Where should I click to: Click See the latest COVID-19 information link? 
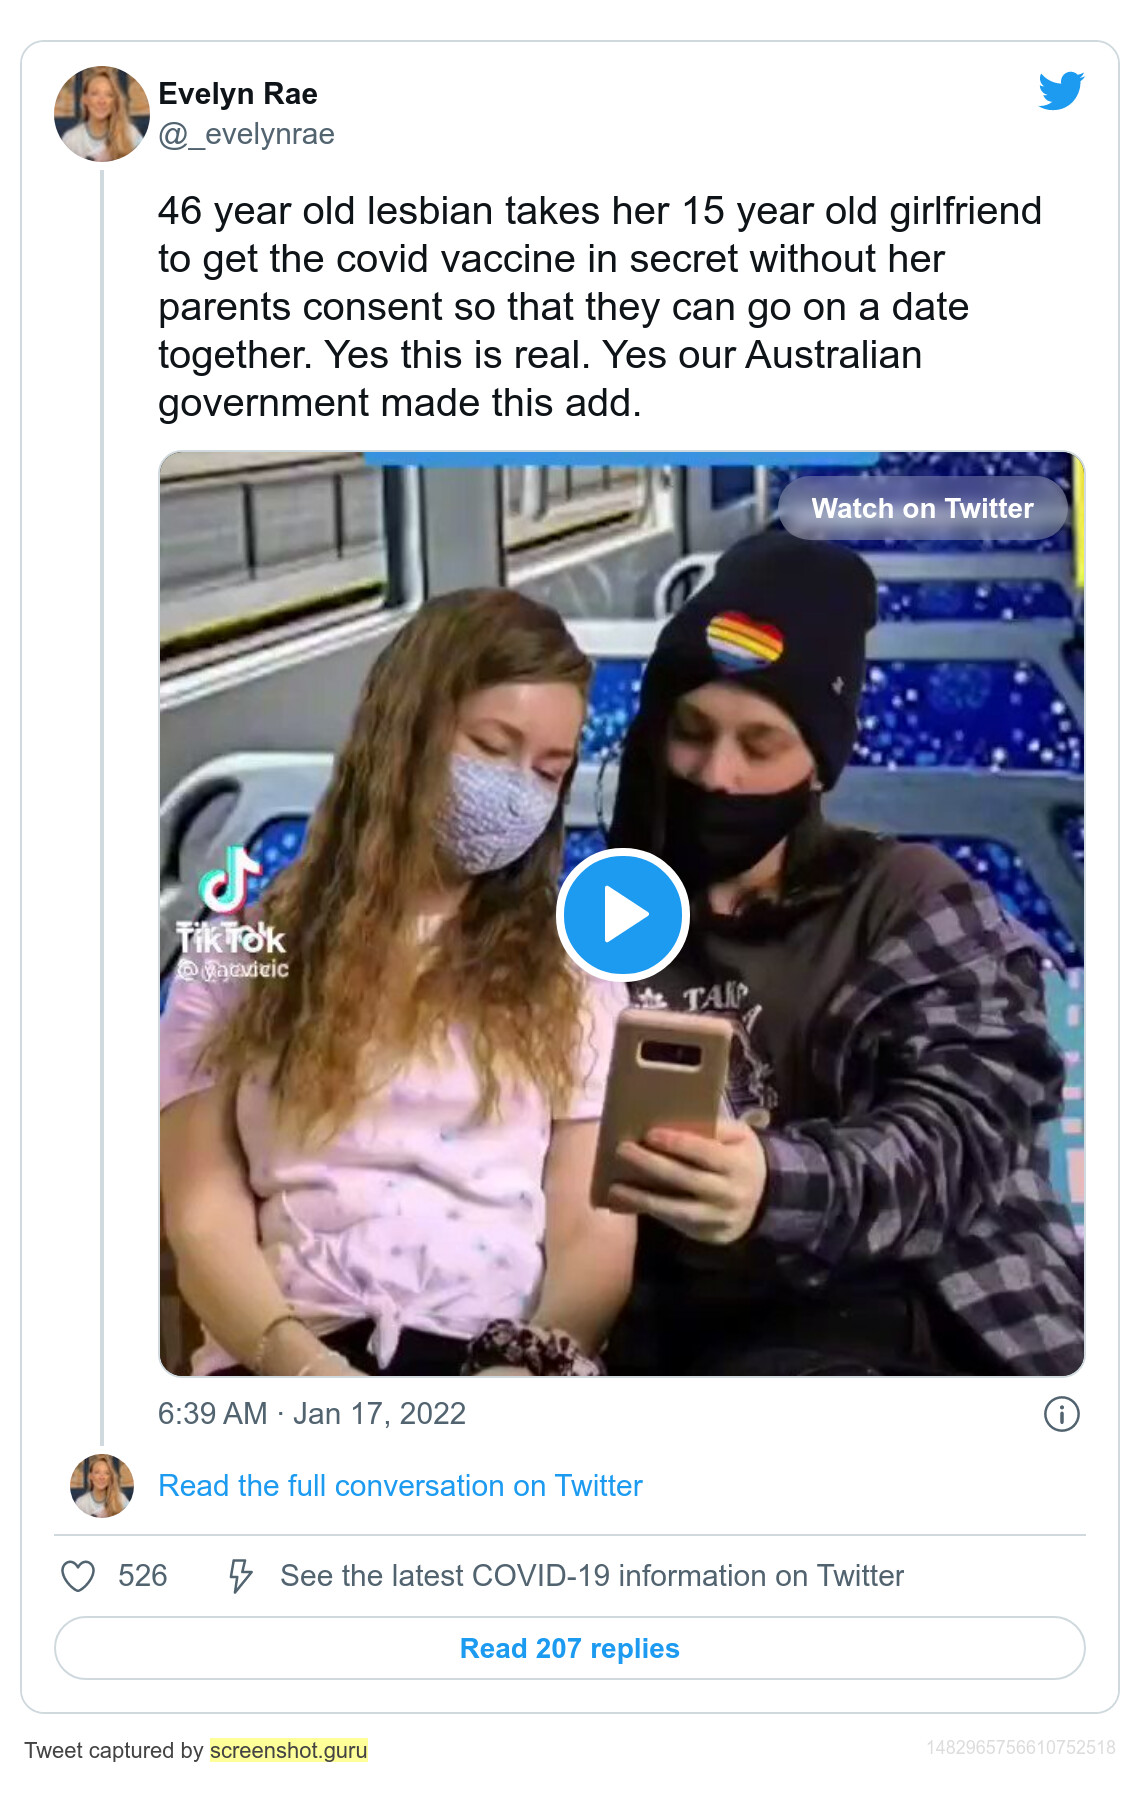point(591,1576)
